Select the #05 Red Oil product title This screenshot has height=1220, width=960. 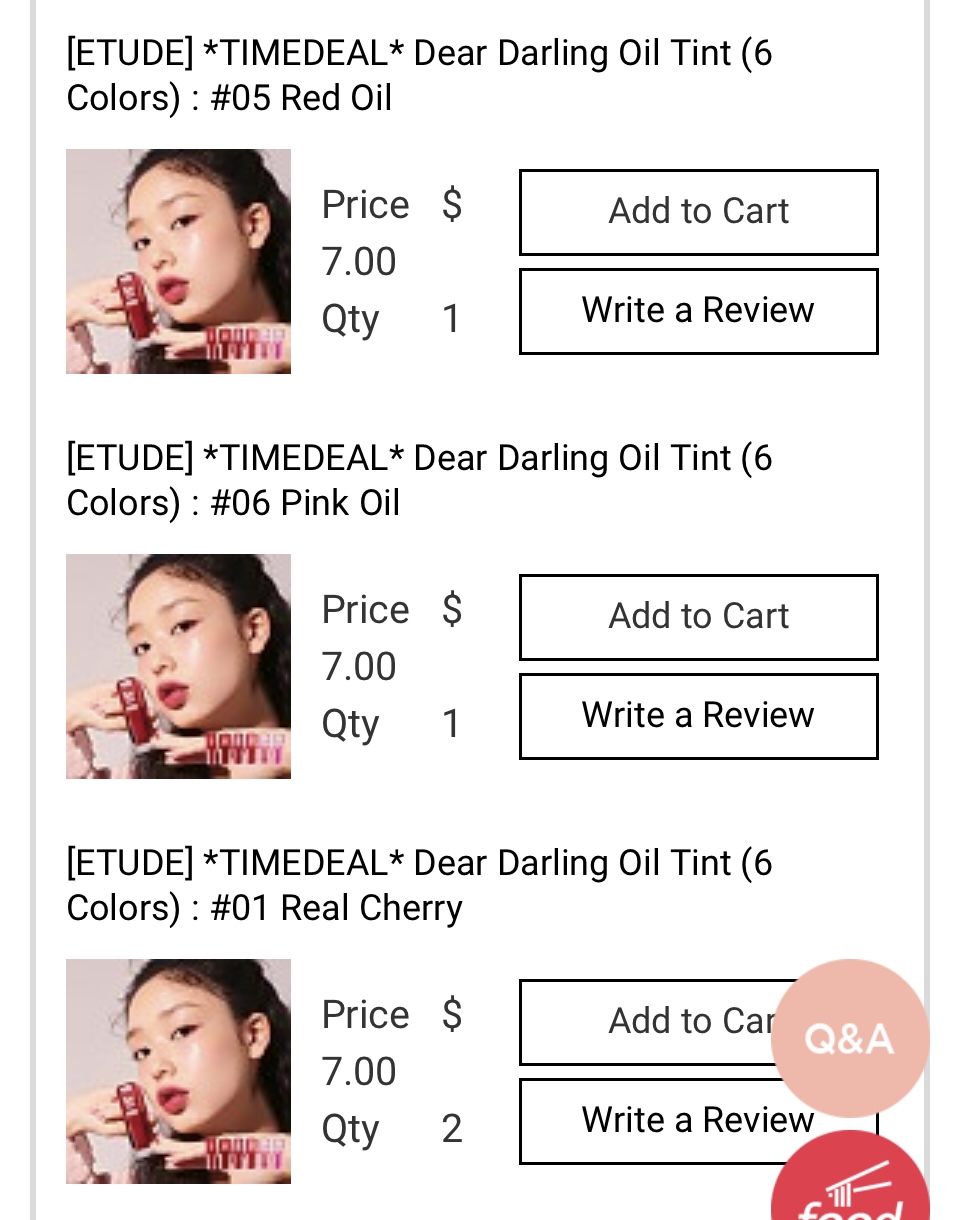[419, 76]
